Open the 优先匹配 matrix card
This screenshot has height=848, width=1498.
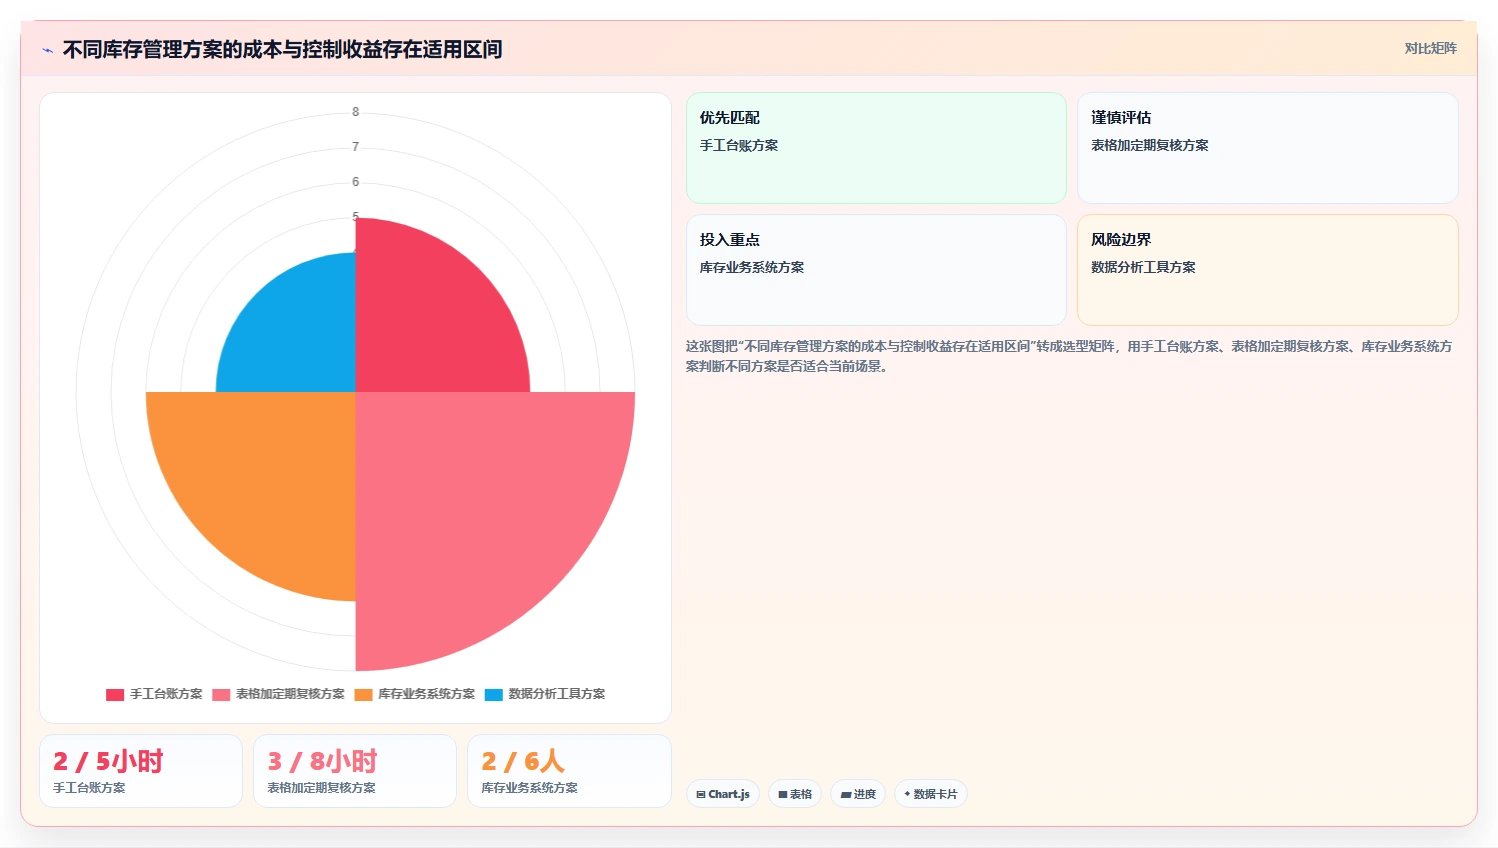click(x=876, y=148)
